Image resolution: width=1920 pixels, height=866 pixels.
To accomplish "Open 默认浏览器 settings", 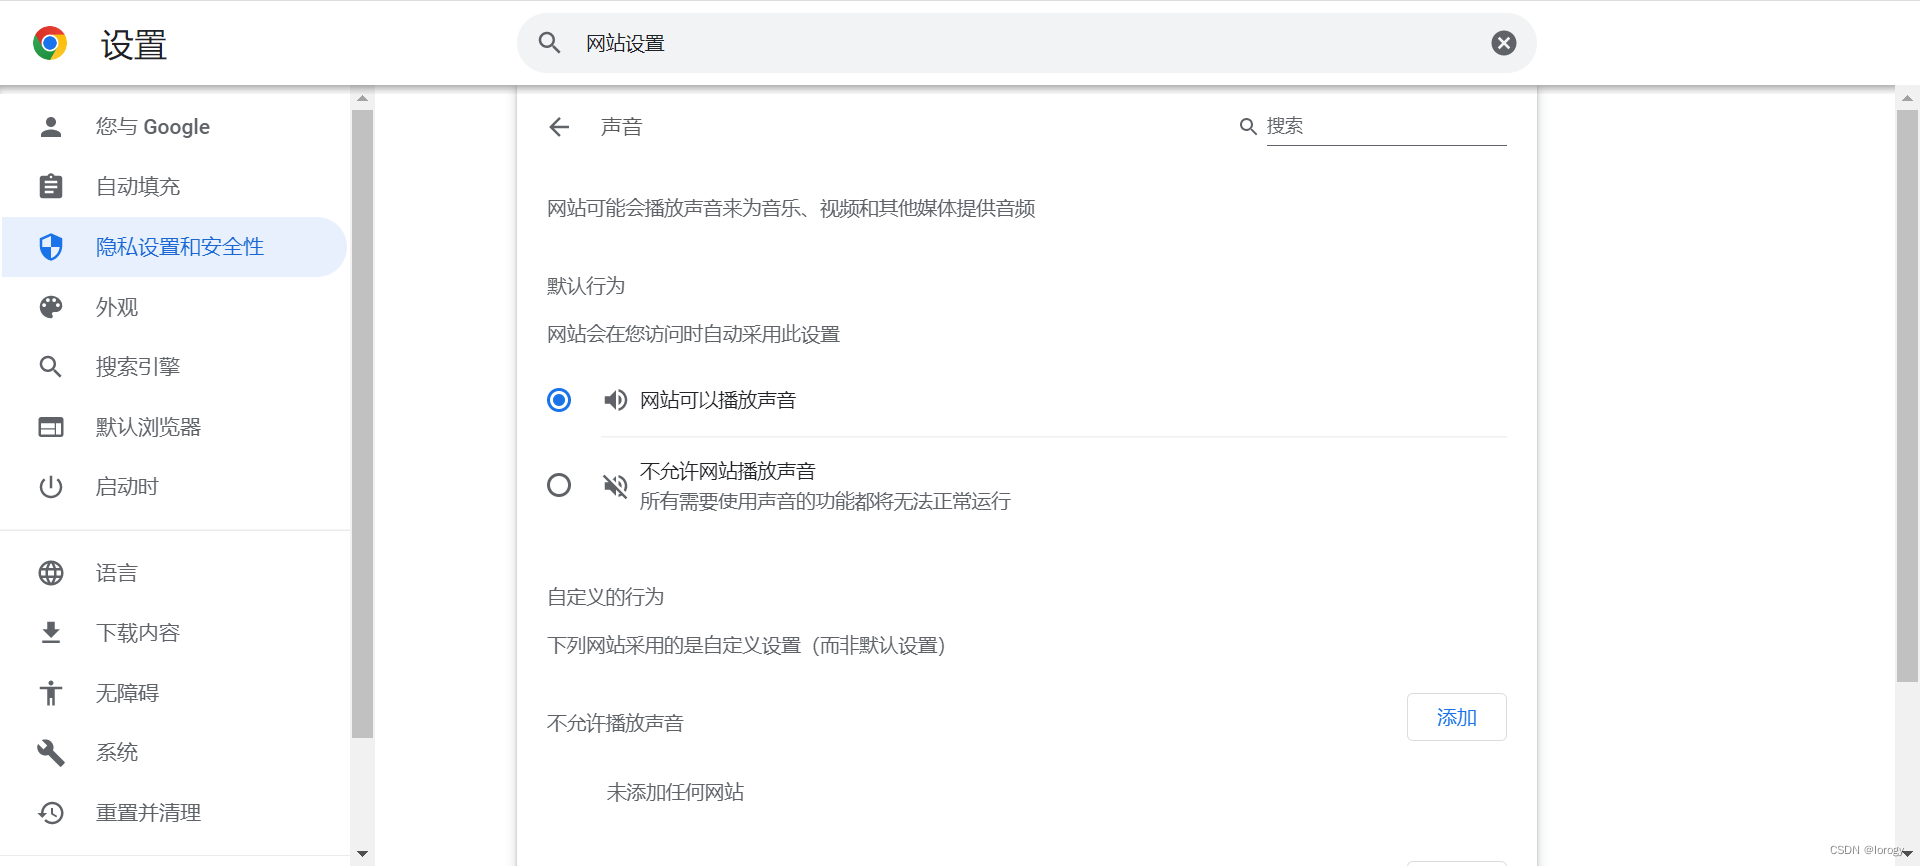I will tap(174, 427).
